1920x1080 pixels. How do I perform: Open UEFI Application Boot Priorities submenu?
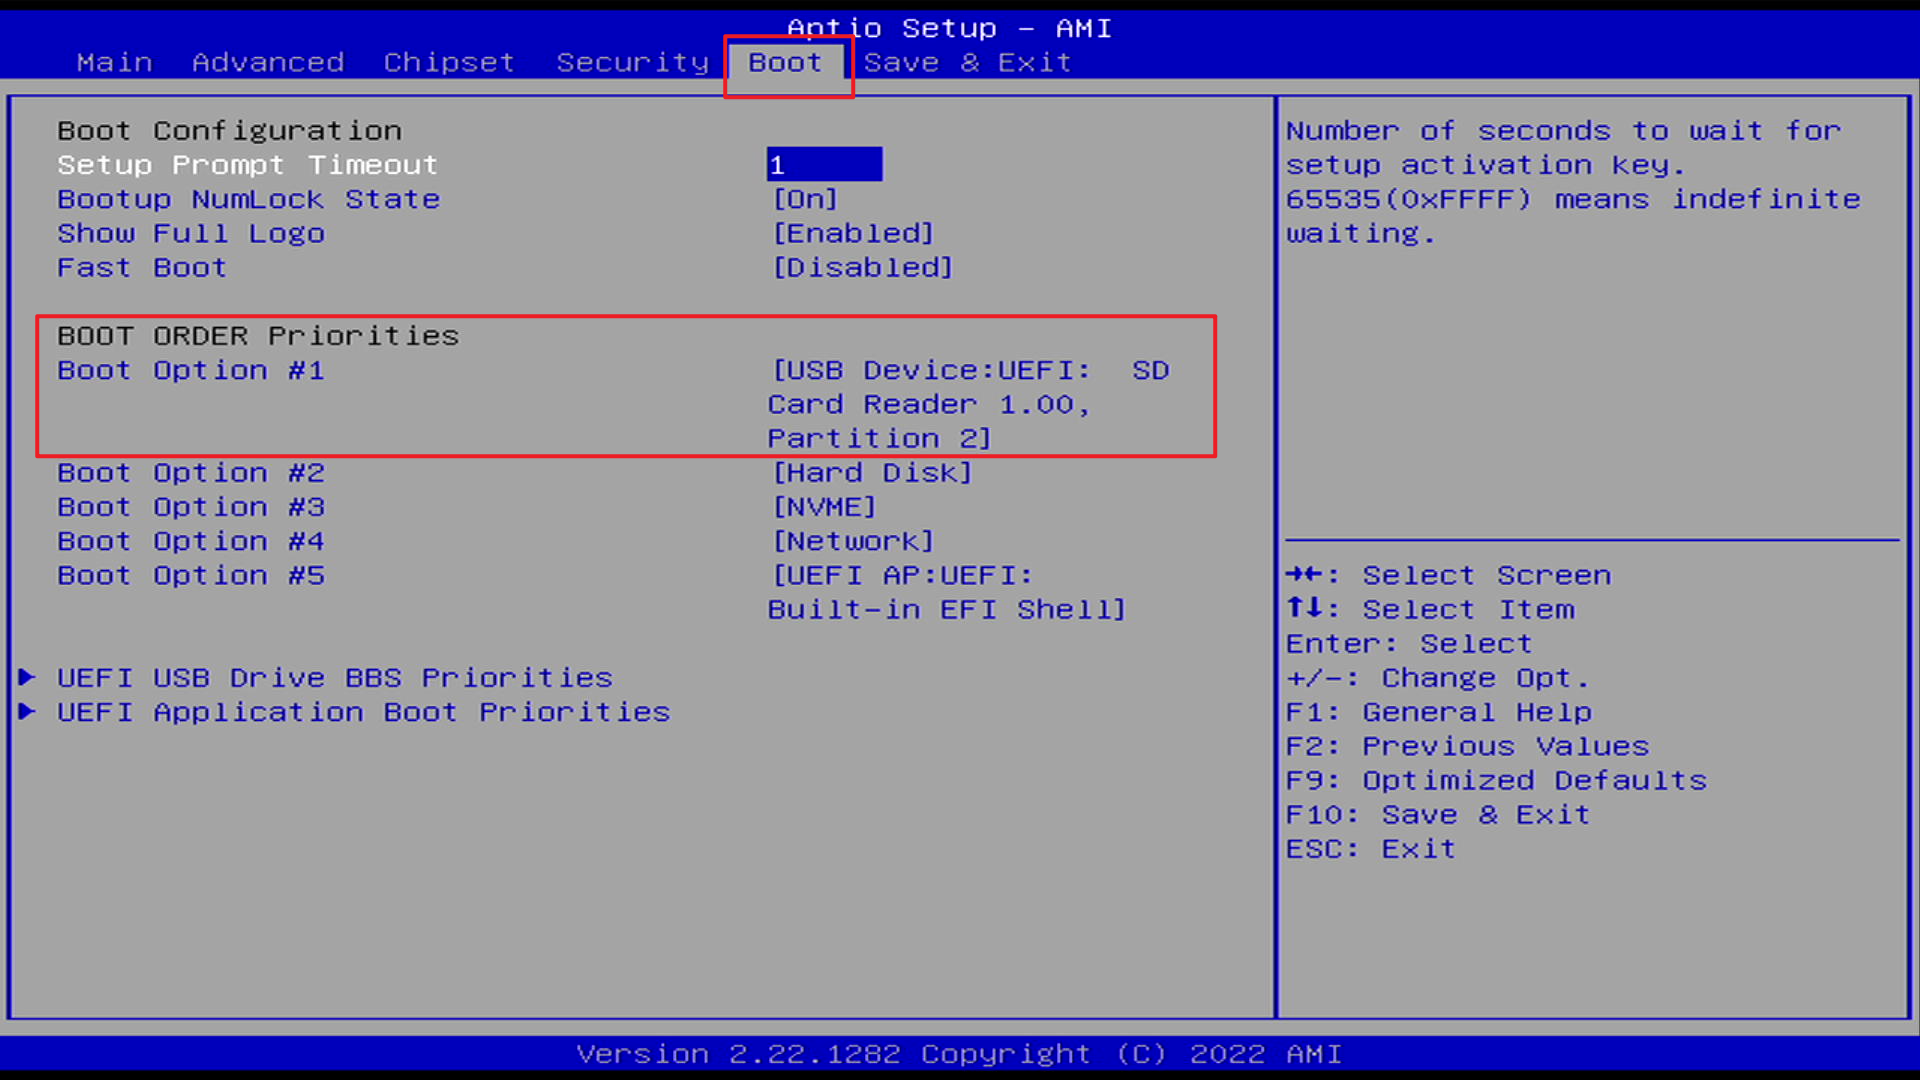click(x=363, y=711)
